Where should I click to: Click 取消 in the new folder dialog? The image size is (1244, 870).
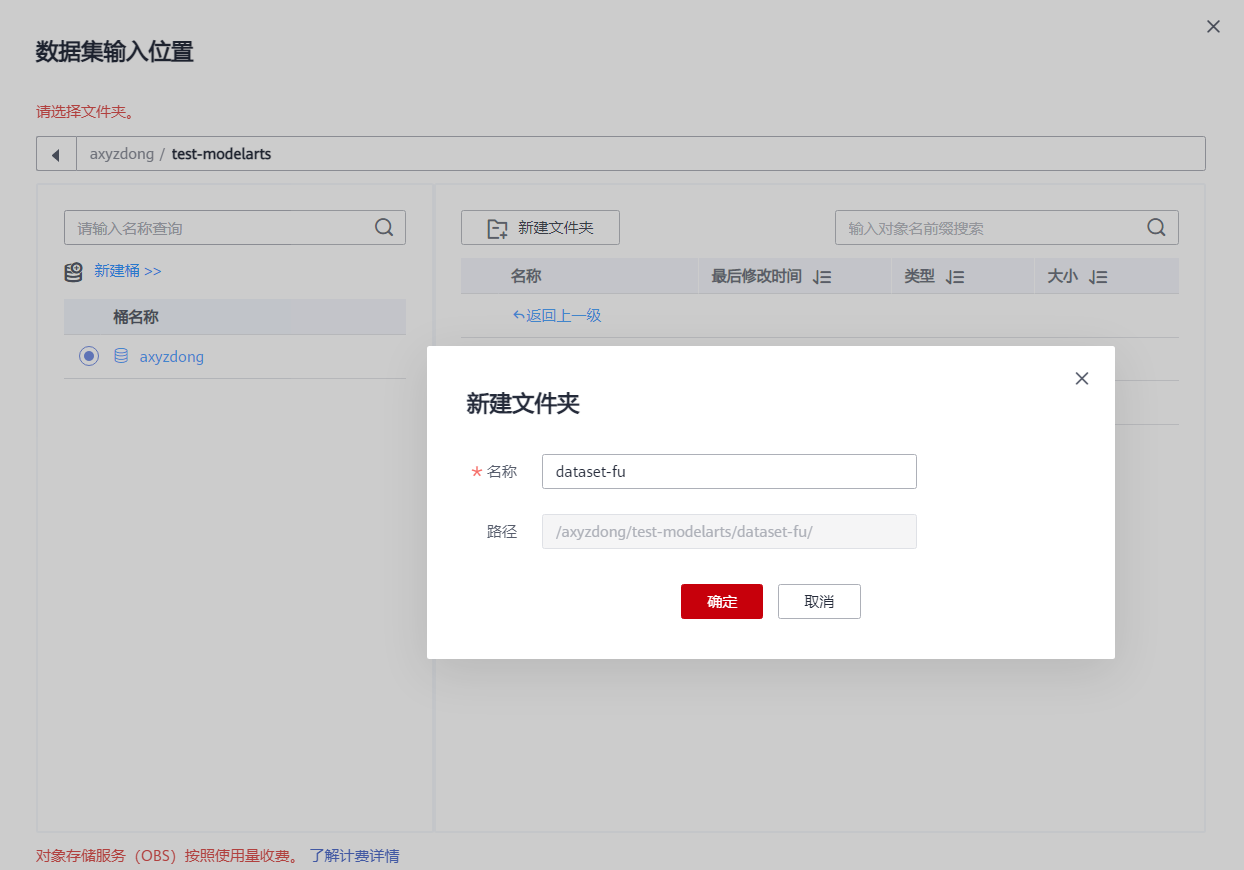tap(819, 602)
